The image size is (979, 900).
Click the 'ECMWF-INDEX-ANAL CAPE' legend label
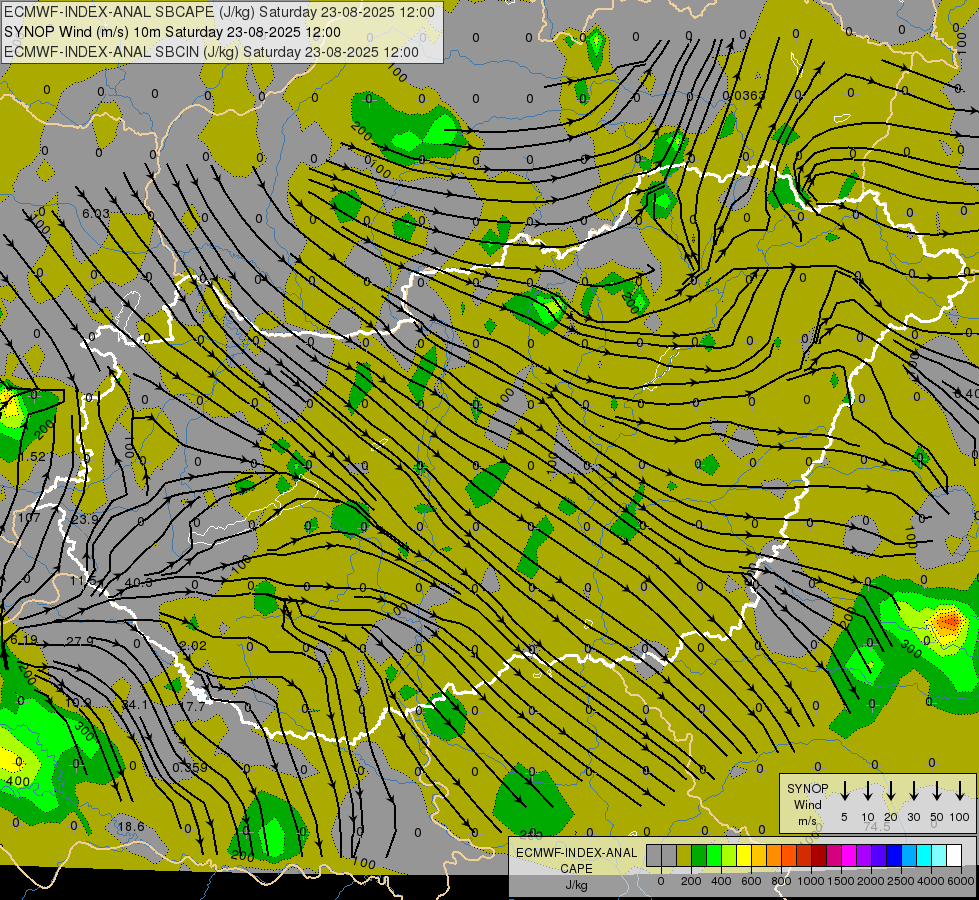[576, 860]
